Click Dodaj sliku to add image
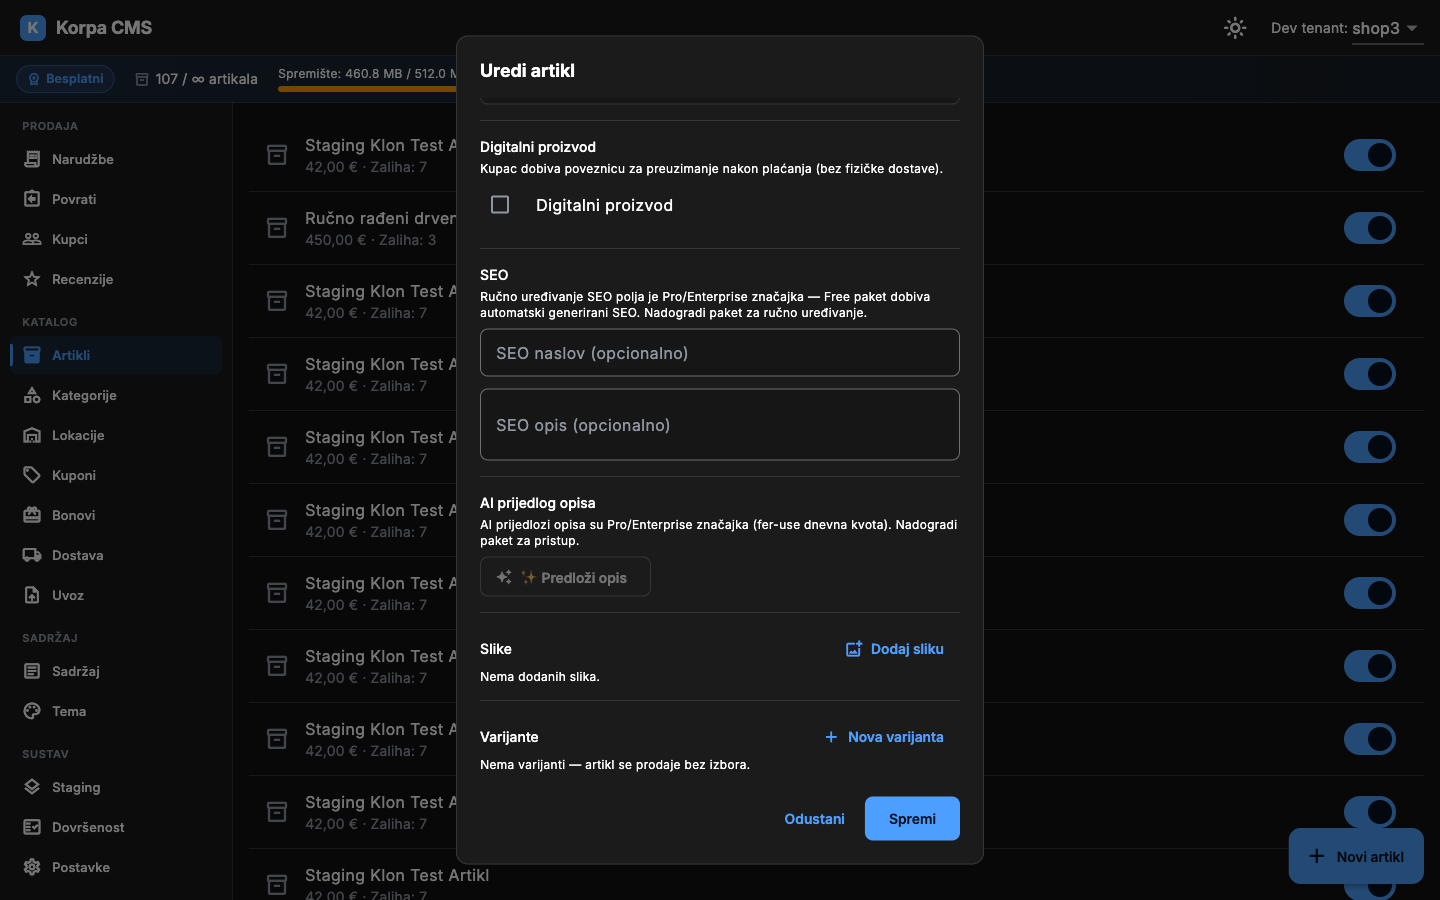This screenshot has height=900, width=1440. [x=895, y=649]
